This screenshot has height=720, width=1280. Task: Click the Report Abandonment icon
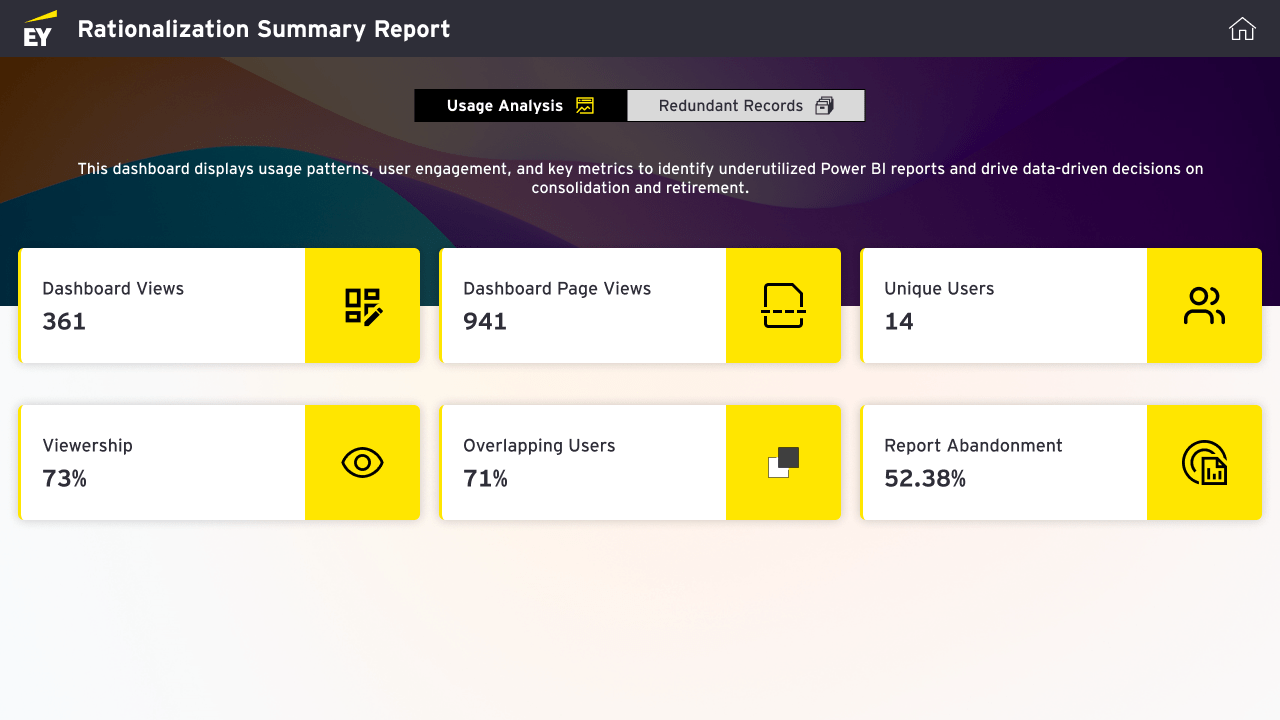click(x=1204, y=463)
